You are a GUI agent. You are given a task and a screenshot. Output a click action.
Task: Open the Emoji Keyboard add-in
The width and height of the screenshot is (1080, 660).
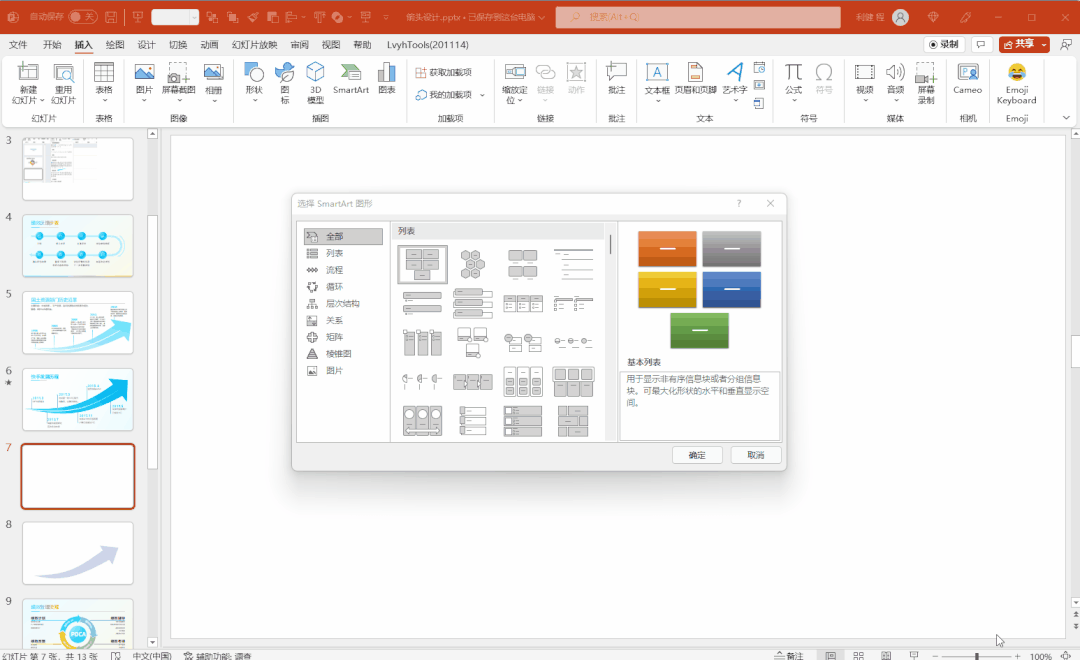1017,83
